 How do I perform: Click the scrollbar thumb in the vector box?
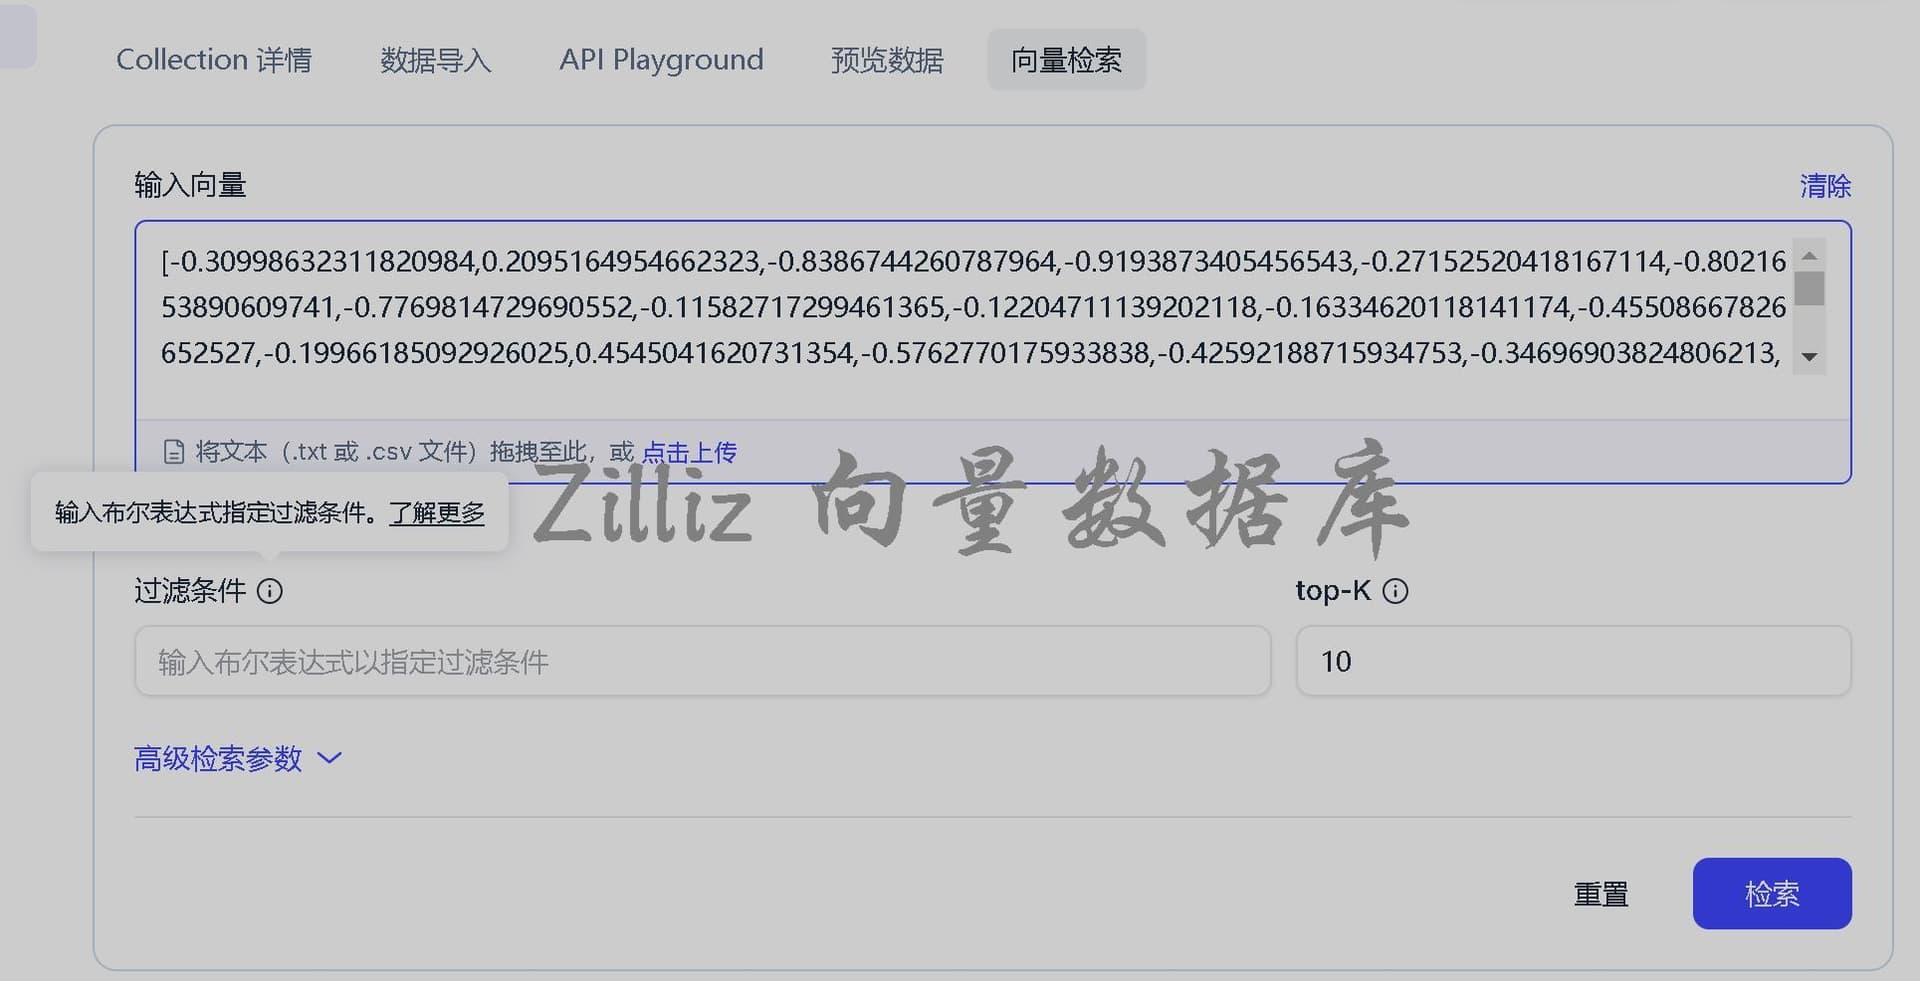pos(1809,289)
